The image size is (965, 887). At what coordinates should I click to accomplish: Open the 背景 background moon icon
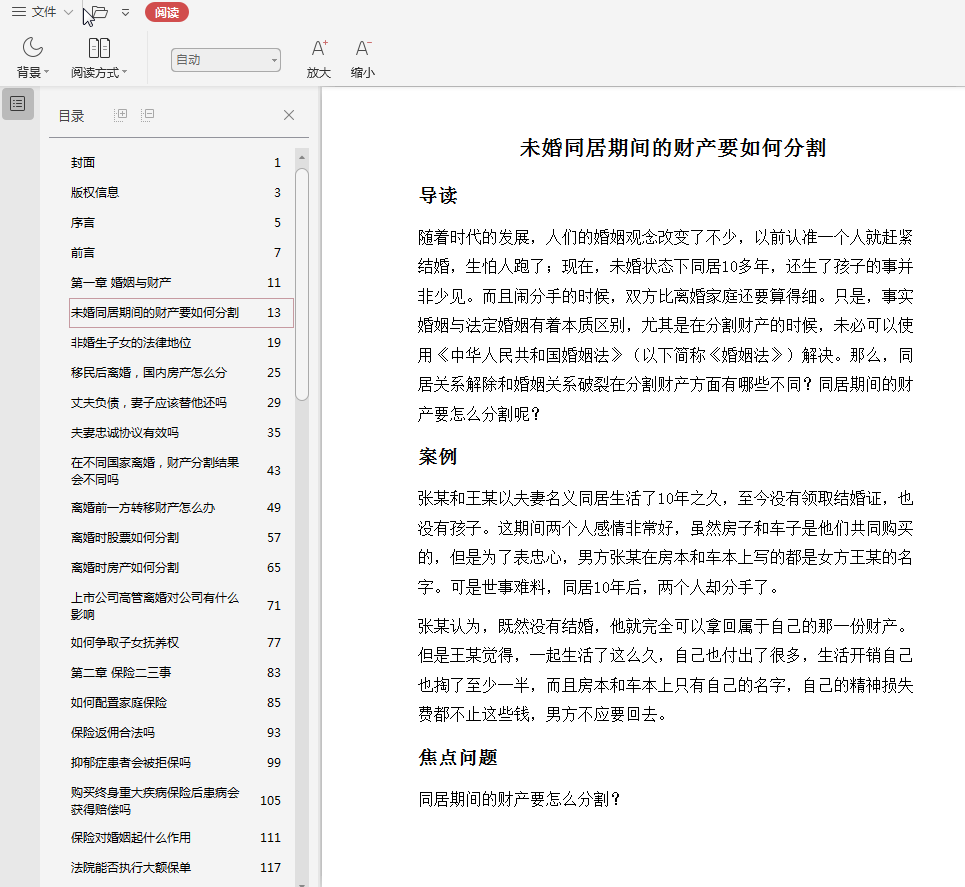(32, 48)
